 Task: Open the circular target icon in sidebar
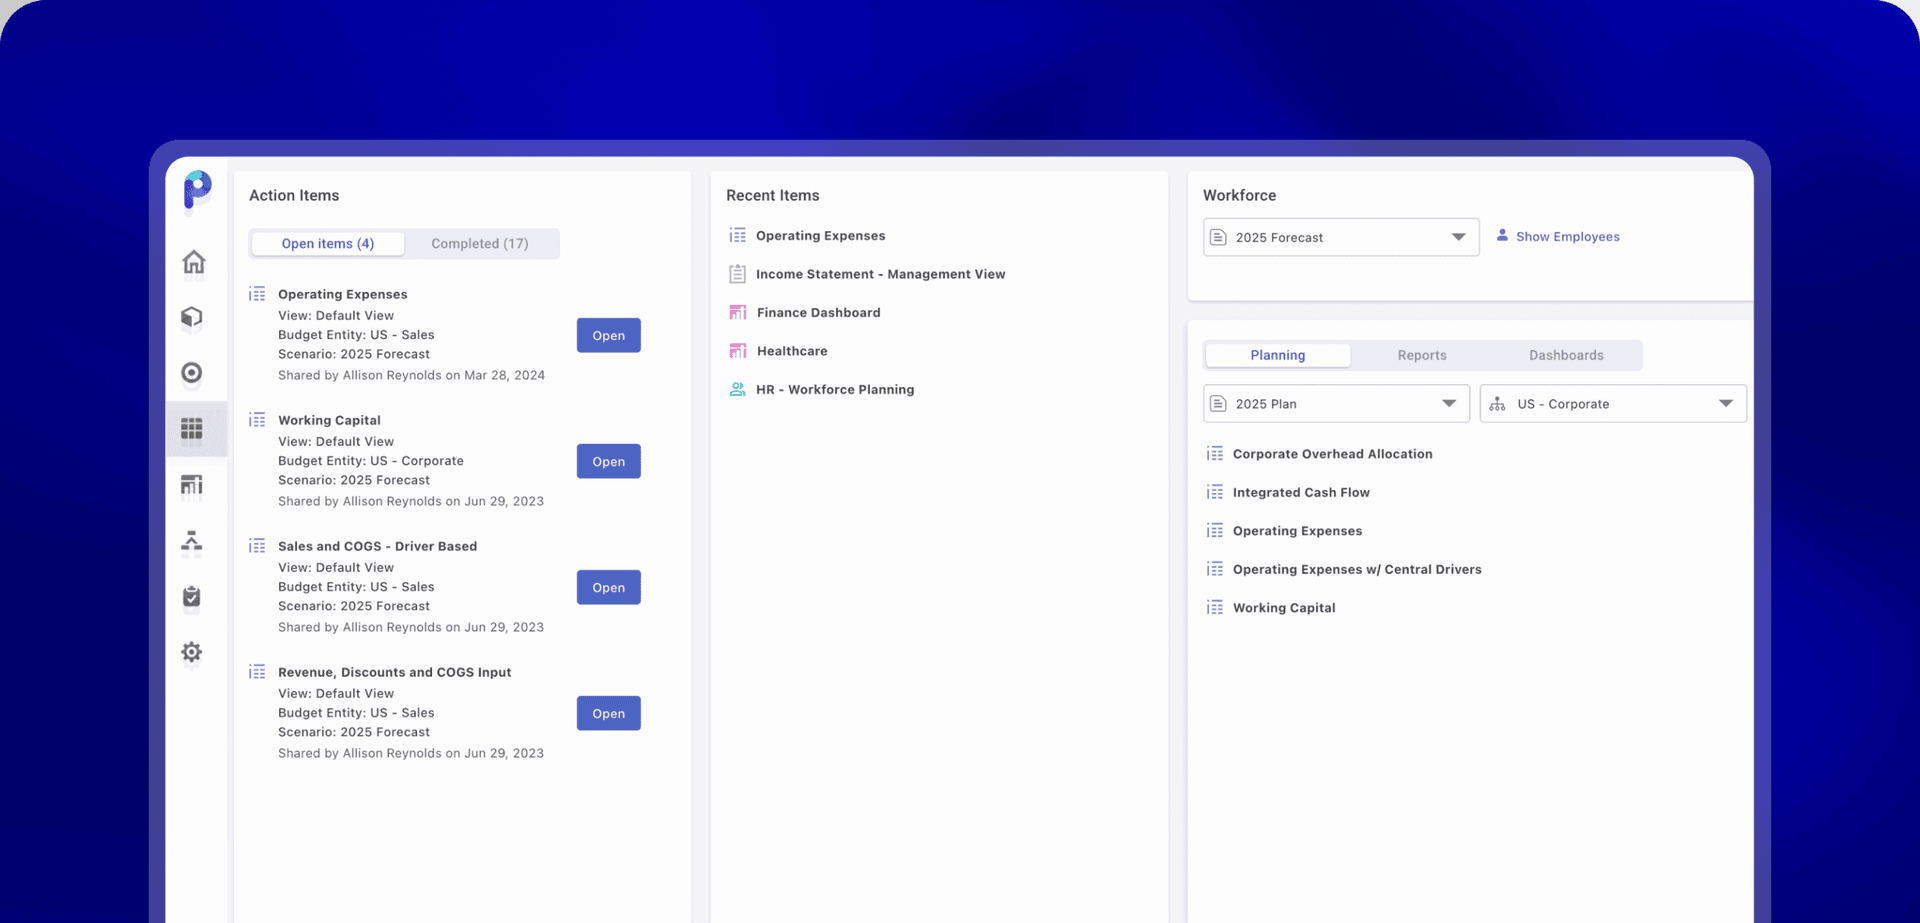tap(192, 373)
